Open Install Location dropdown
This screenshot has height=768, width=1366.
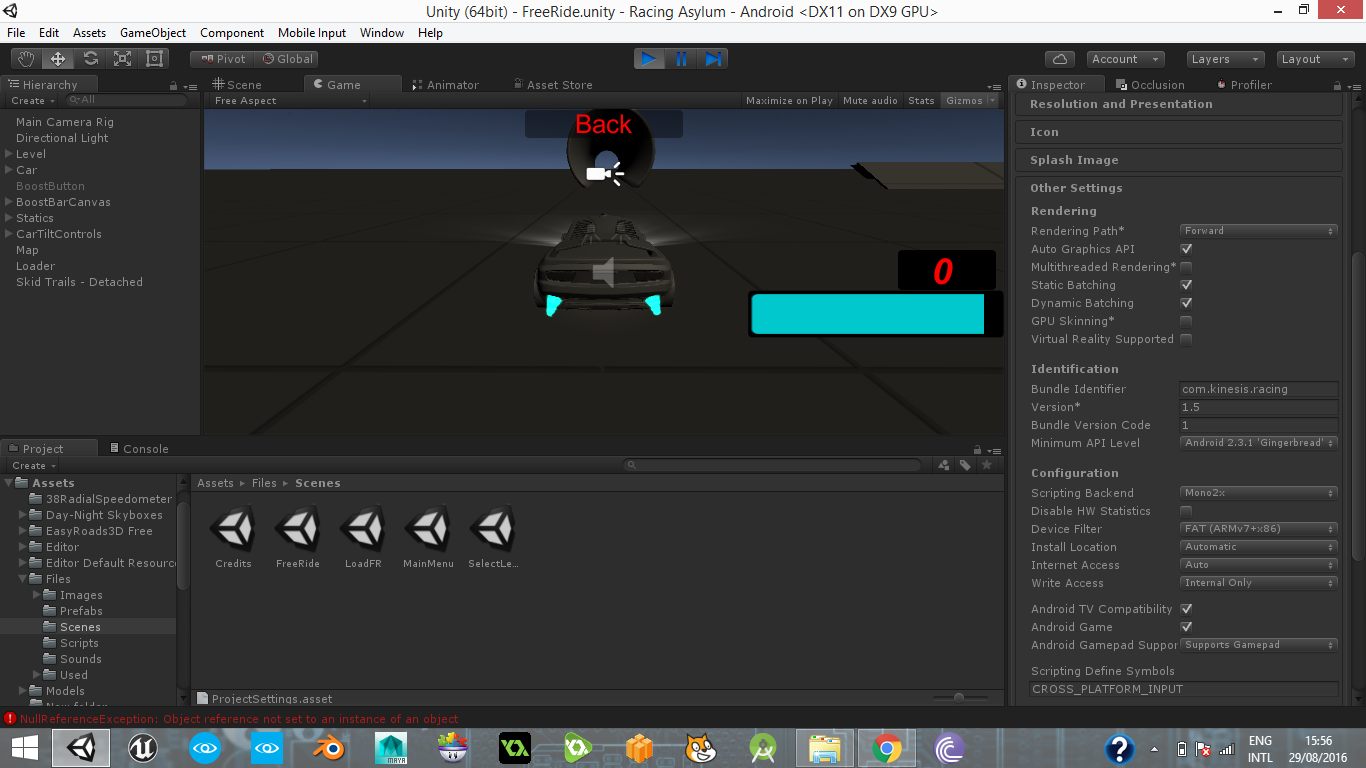click(x=1259, y=547)
